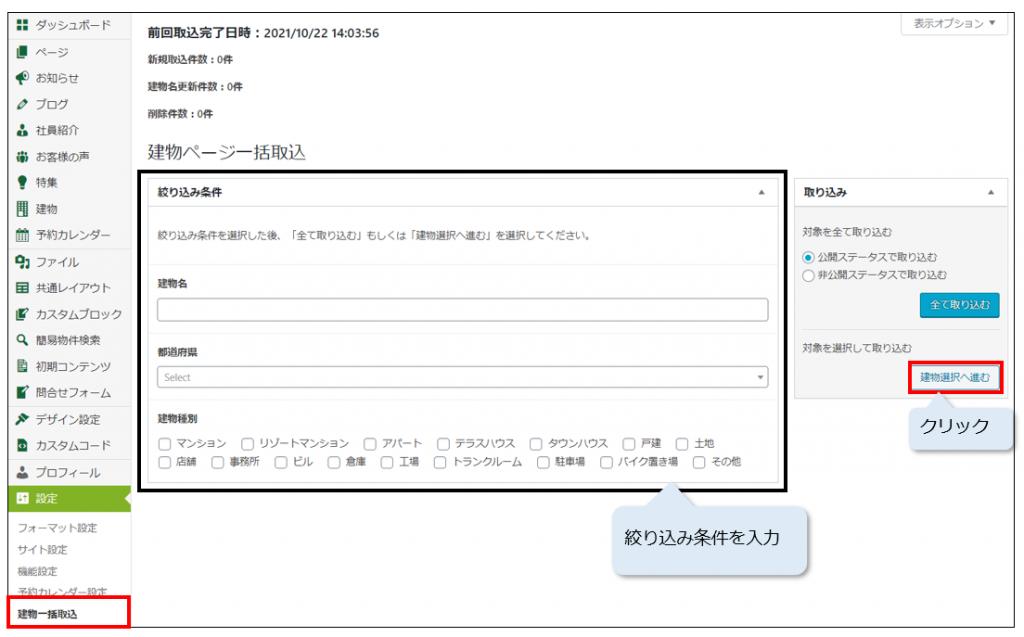Image resolution: width=1024 pixels, height=637 pixels.
Task: Click the 全て取り込む button
Action: pos(959,305)
